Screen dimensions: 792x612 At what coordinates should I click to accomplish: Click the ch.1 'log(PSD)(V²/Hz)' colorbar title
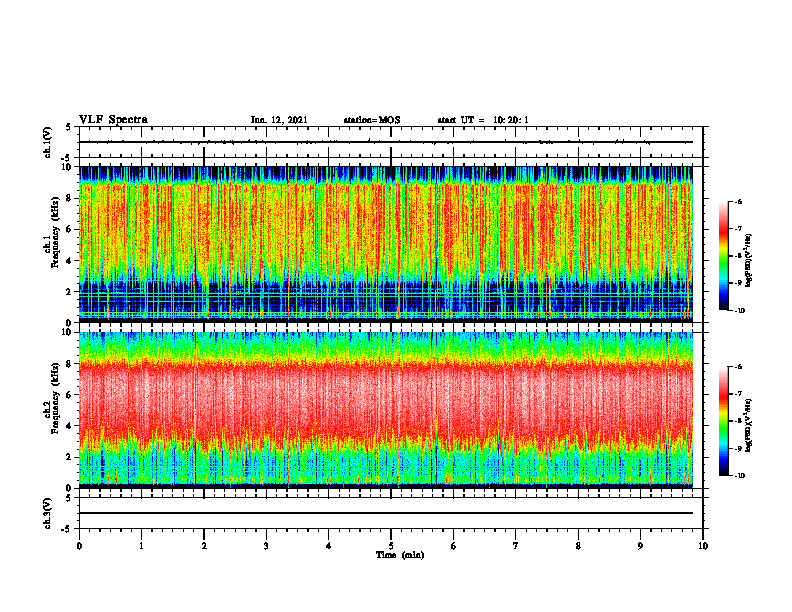tap(749, 260)
